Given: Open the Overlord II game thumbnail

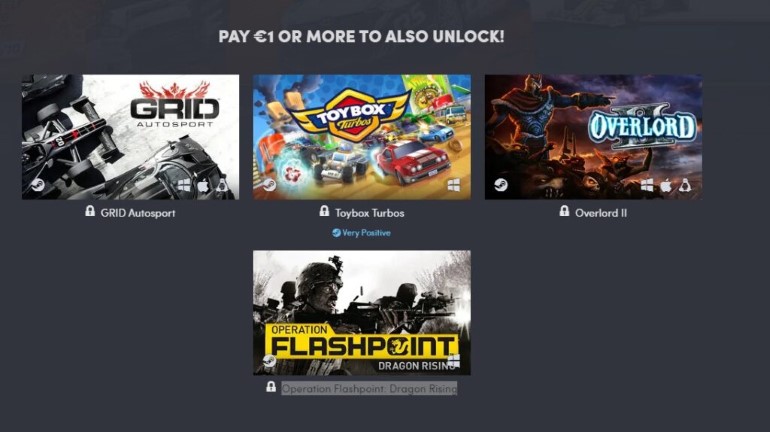Looking at the screenshot, I should coord(593,137).
